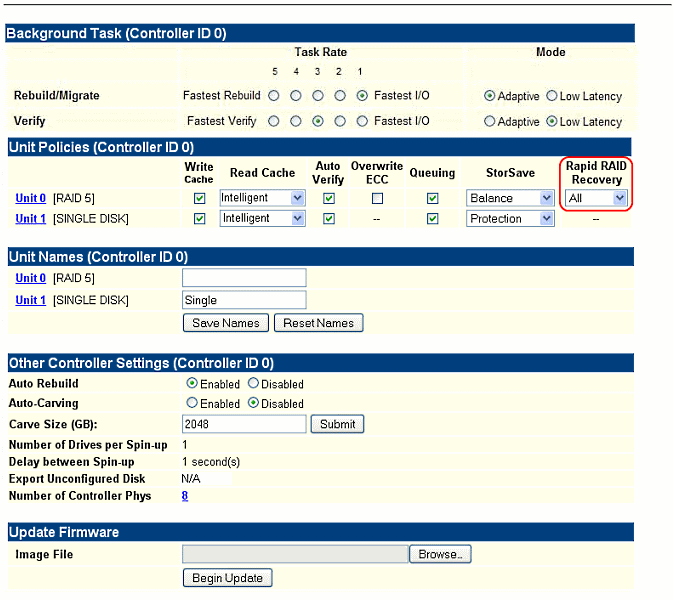Screen dimensions: 673x600
Task: Toggle Auto Verify for Unit 1
Action: pos(329,219)
